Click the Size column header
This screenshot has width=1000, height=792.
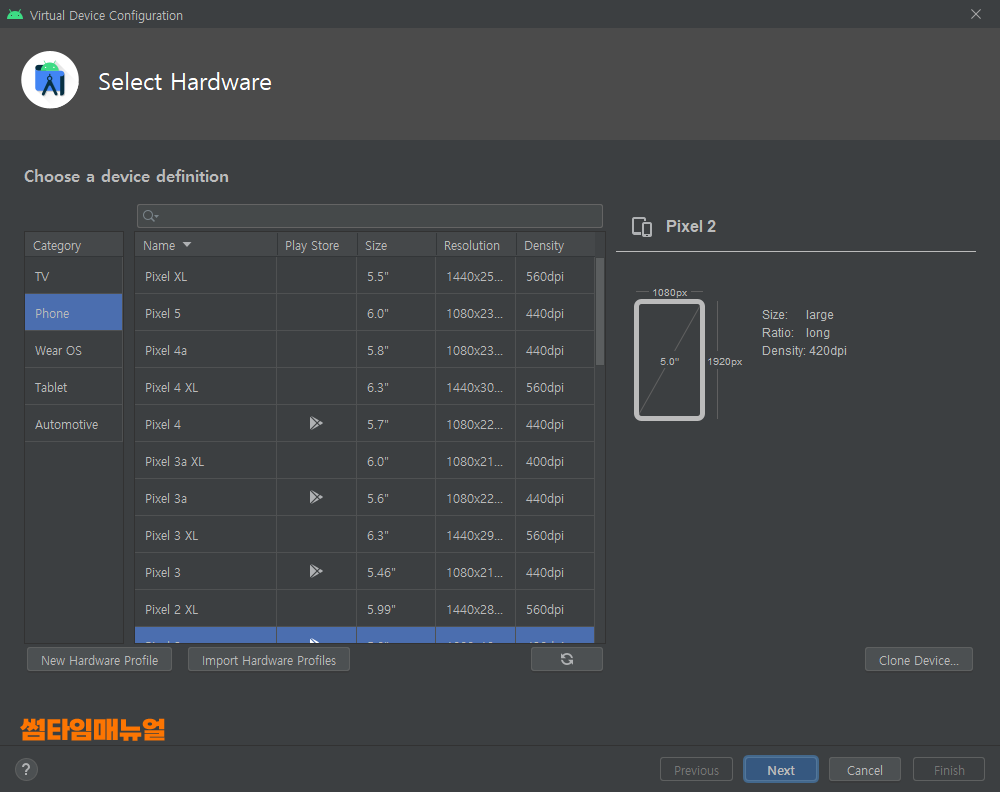(396, 245)
